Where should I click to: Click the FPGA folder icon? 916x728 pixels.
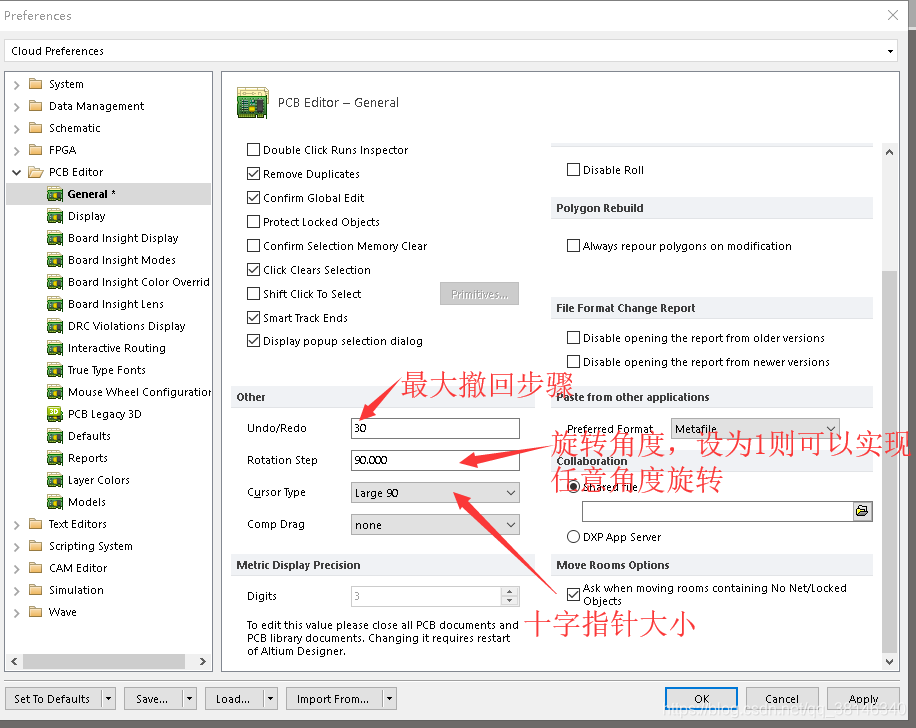36,150
